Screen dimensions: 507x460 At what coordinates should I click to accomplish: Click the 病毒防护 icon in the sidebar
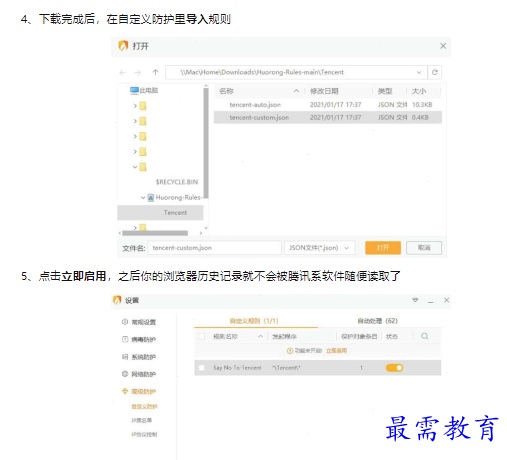click(x=125, y=339)
